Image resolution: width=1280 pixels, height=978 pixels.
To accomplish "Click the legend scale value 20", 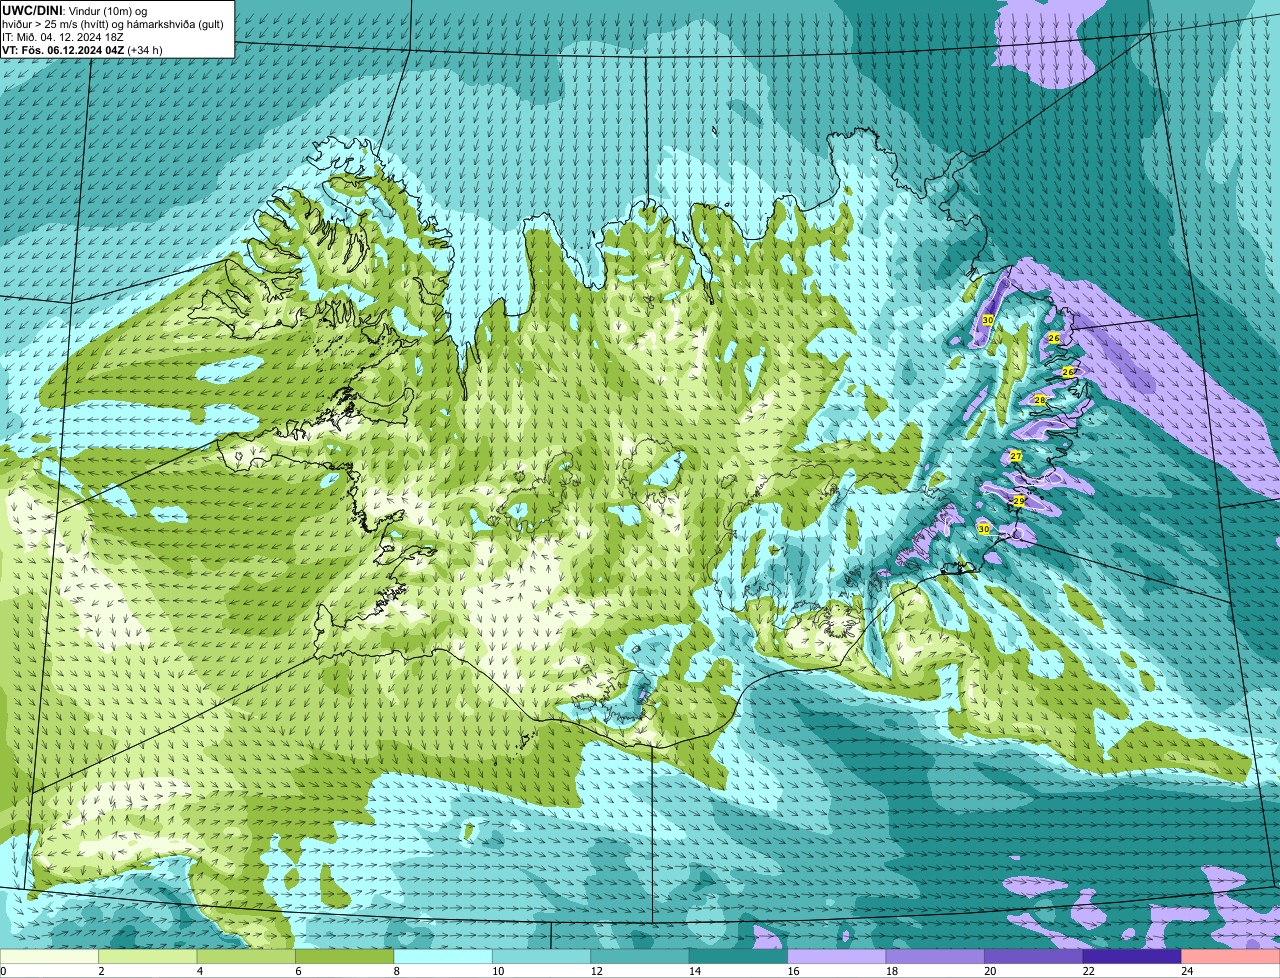I will point(988,971).
